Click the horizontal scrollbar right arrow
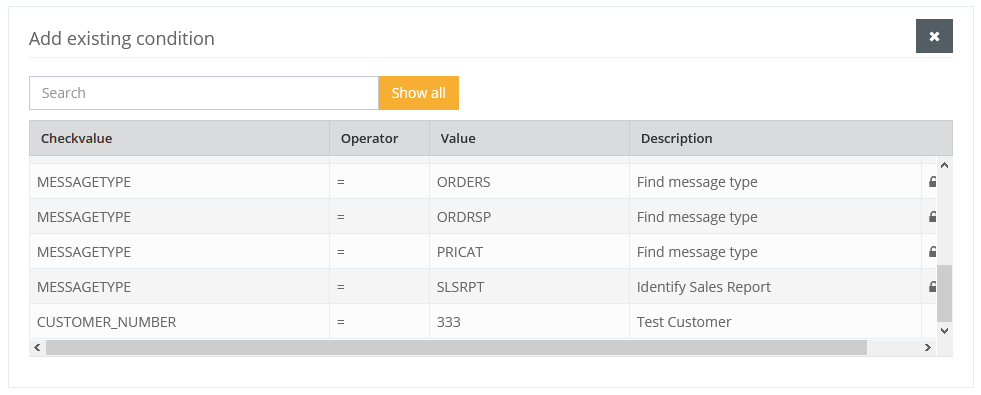This screenshot has width=981, height=395. pos(928,347)
